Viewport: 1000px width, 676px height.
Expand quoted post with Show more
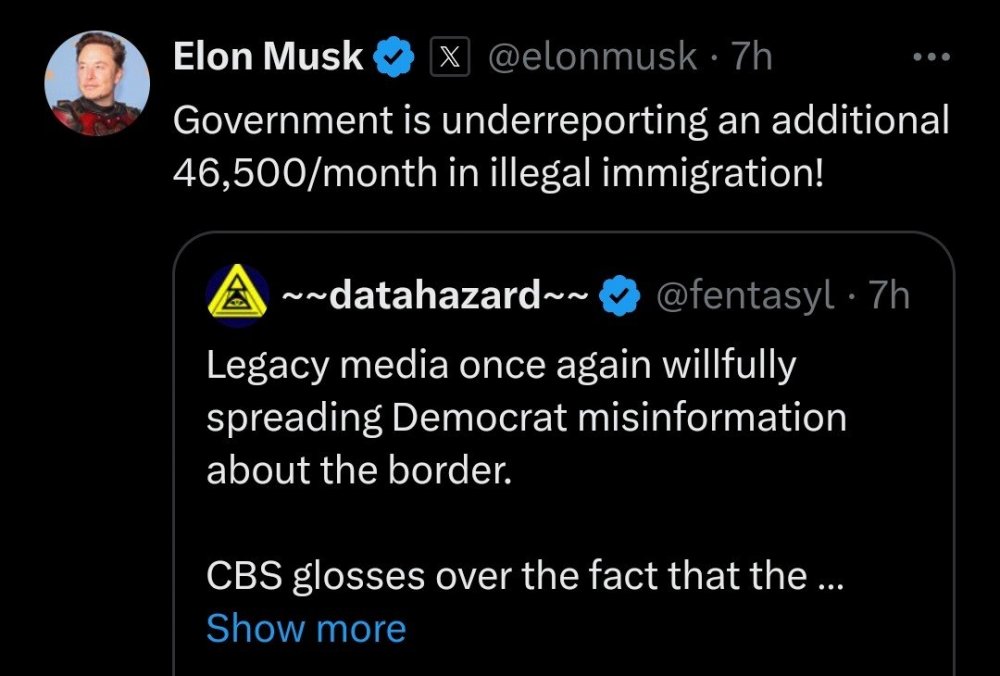pyautogui.click(x=306, y=628)
